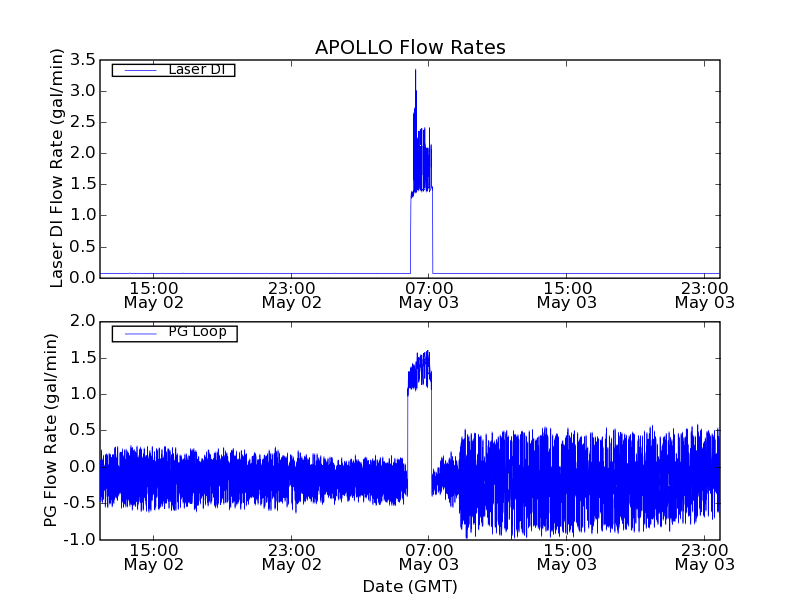The image size is (800, 600).
Task: Click the 1.5 tick on Laser DI axis
Action: [x=83, y=184]
